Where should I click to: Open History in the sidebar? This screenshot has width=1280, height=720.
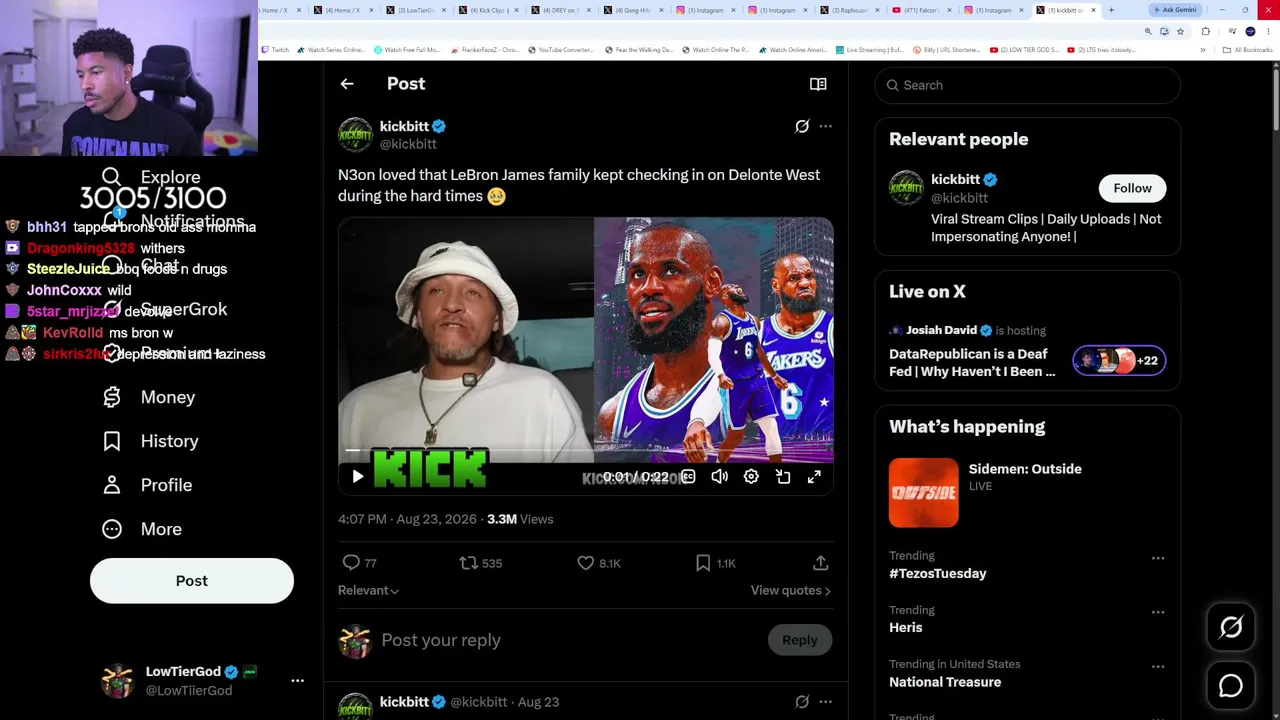point(151,441)
